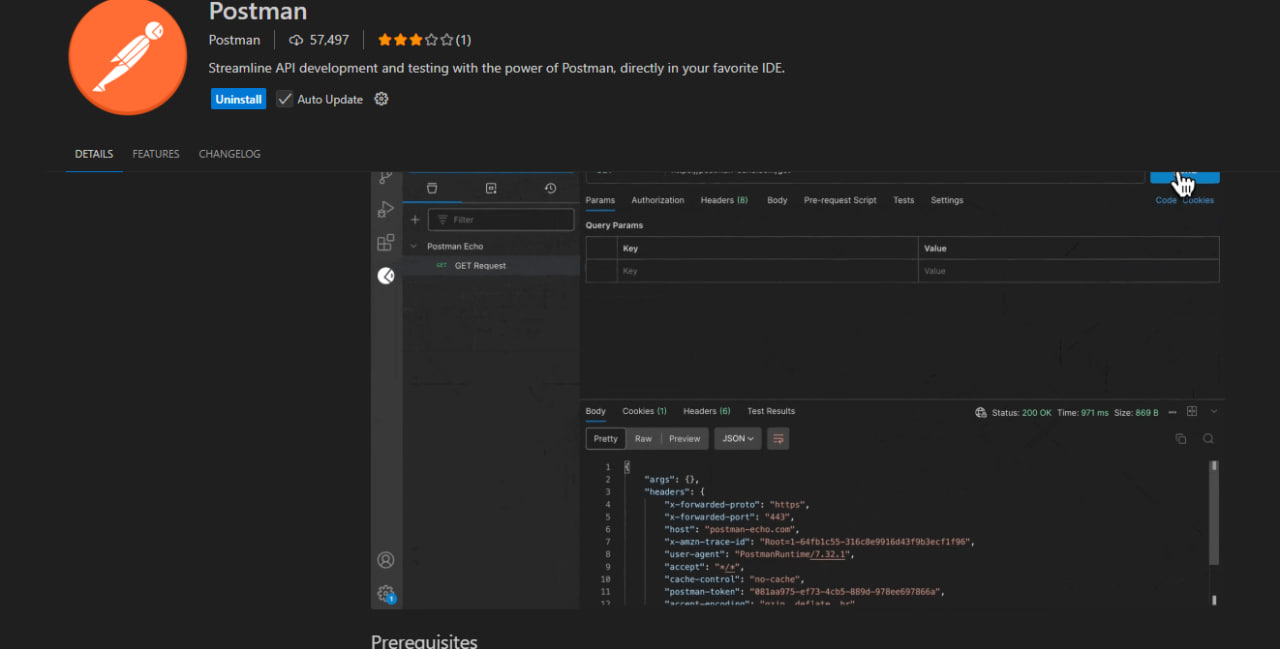Viewport: 1280px width, 649px height.
Task: Click the network globe icon beside Status
Action: [981, 412]
